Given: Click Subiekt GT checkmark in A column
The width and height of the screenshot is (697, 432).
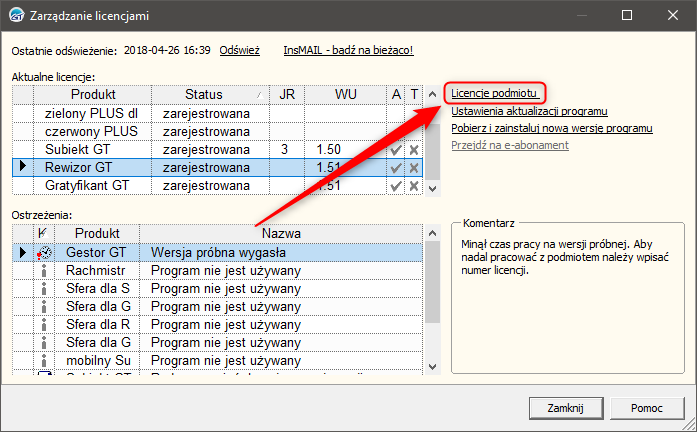Looking at the screenshot, I should (x=396, y=150).
